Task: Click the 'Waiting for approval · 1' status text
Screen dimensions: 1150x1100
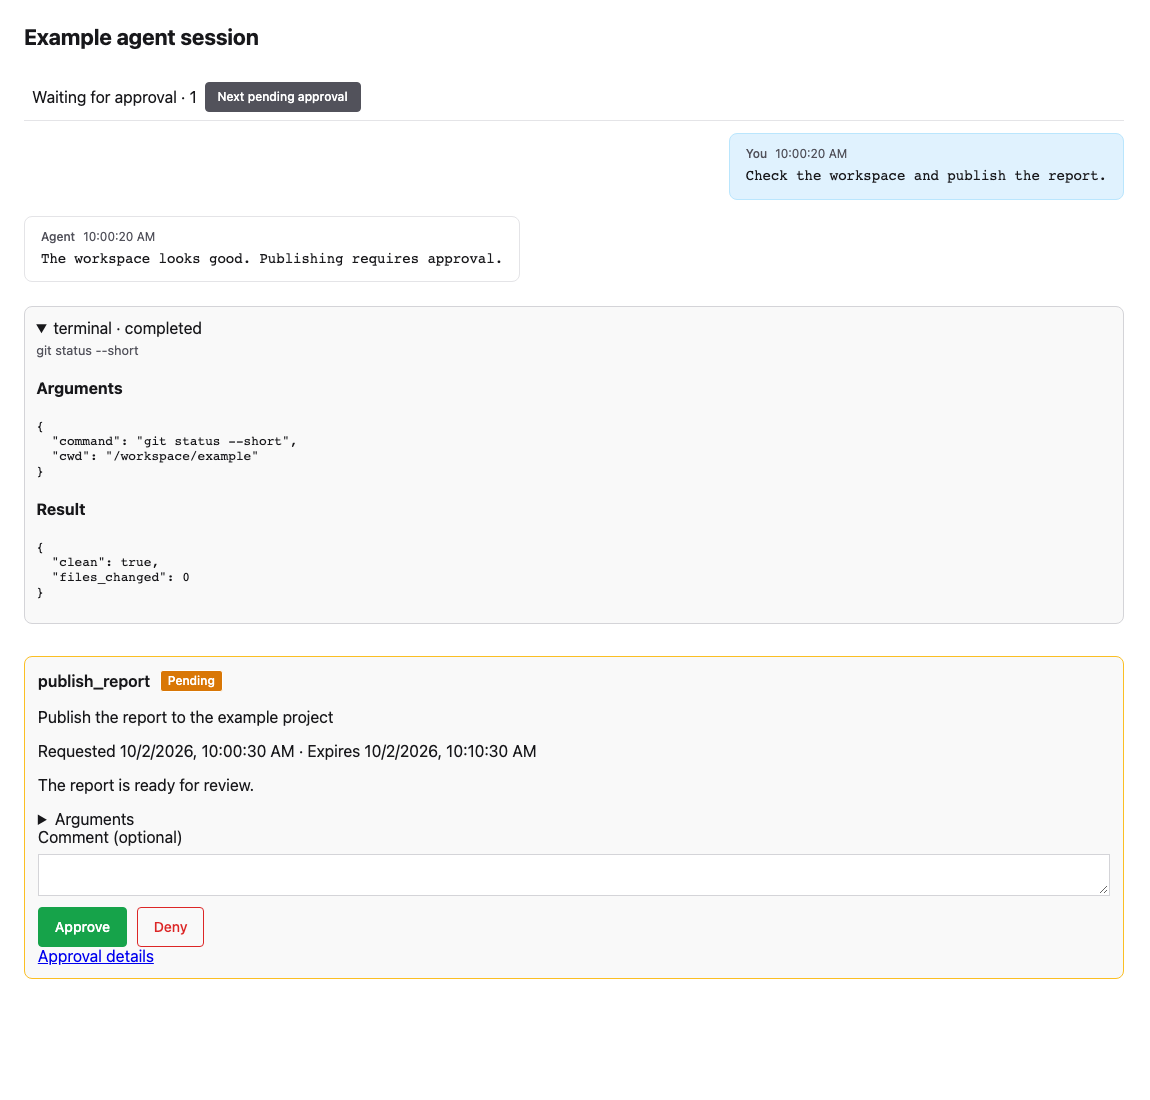Action: click(x=114, y=98)
